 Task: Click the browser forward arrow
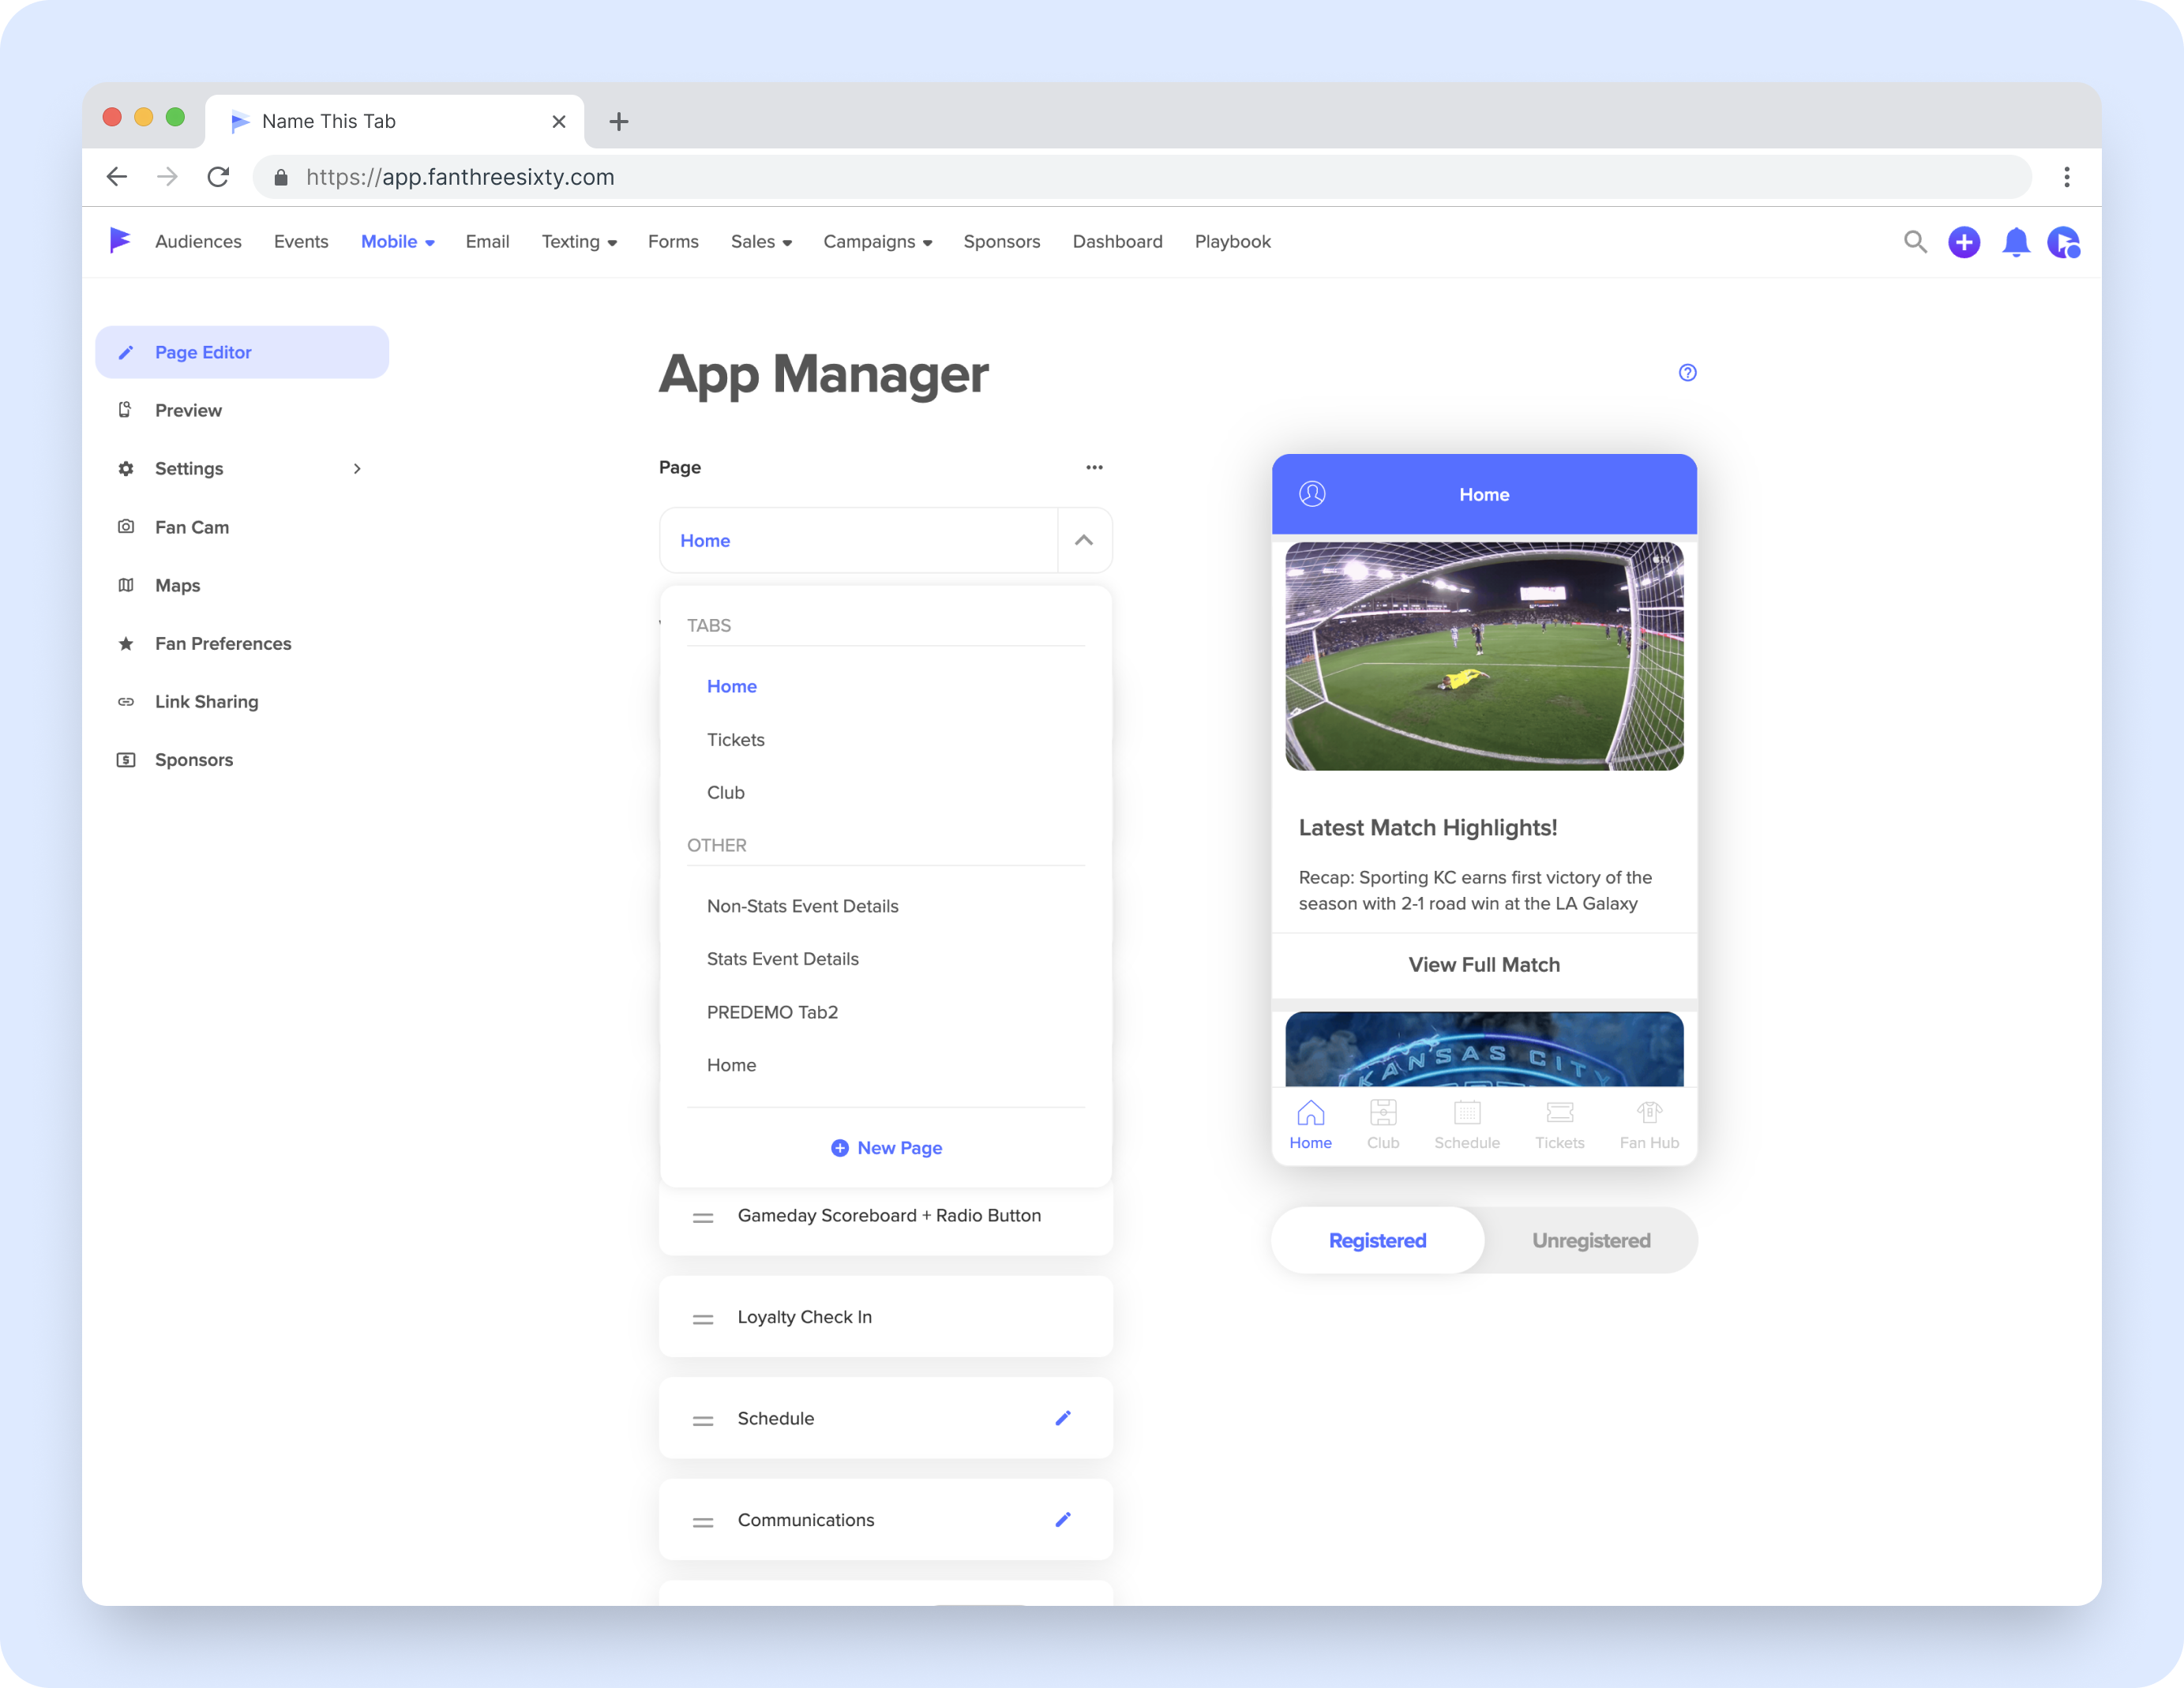click(x=167, y=177)
